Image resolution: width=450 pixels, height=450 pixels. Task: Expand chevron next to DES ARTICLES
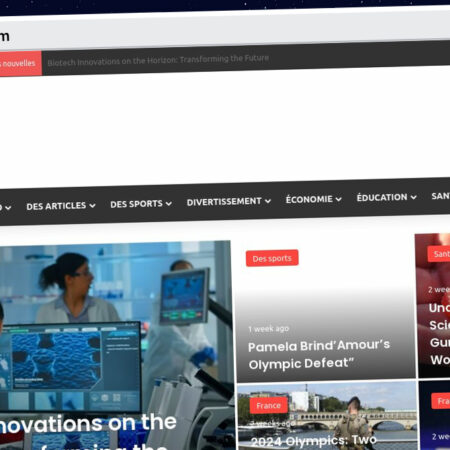(92, 206)
